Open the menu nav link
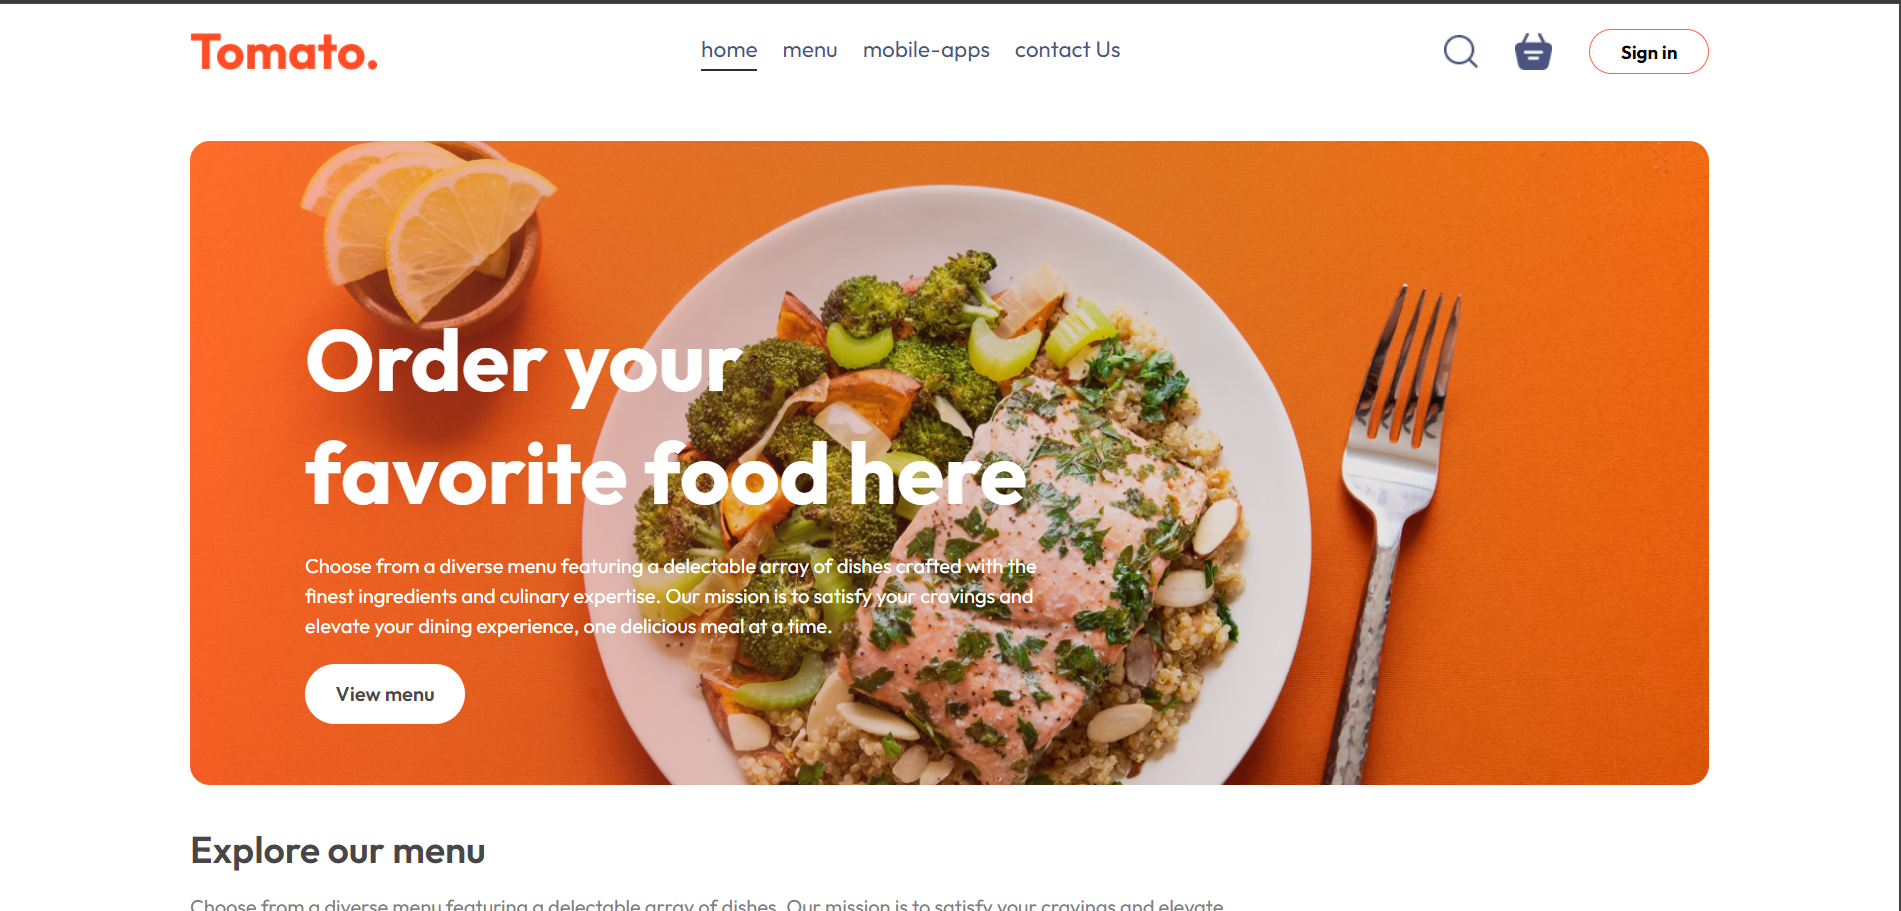The width and height of the screenshot is (1901, 911). click(x=810, y=50)
